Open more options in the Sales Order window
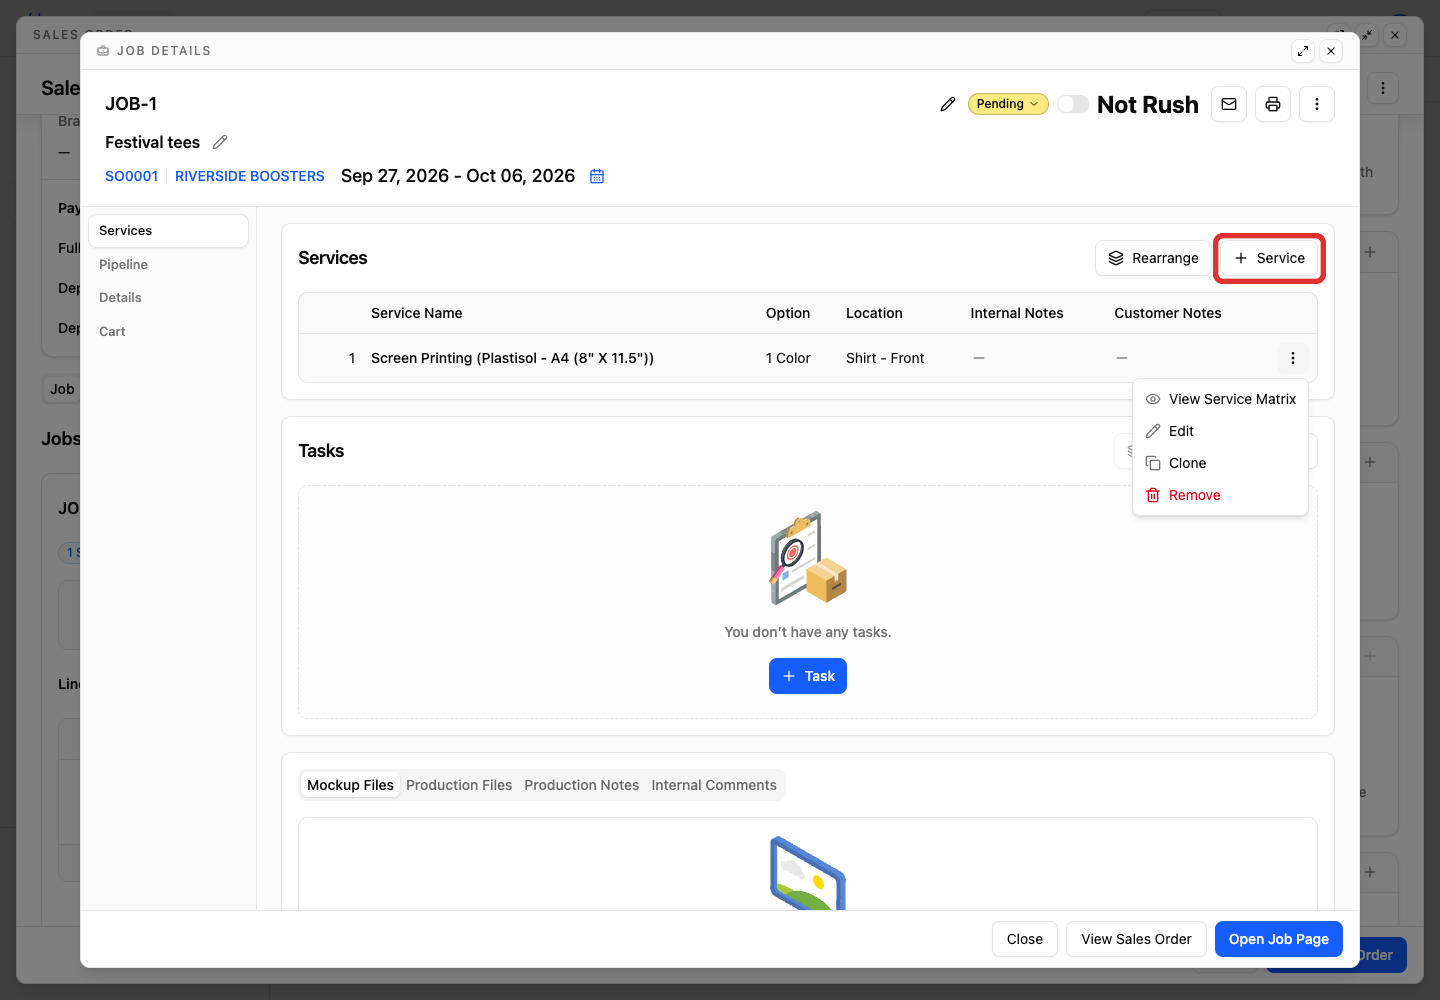 [x=1383, y=88]
